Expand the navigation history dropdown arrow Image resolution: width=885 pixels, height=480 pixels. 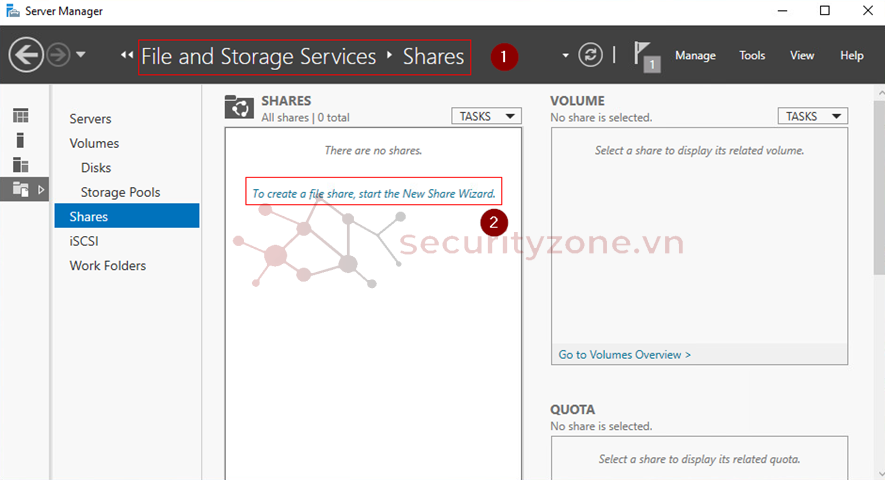pyautogui.click(x=81, y=55)
